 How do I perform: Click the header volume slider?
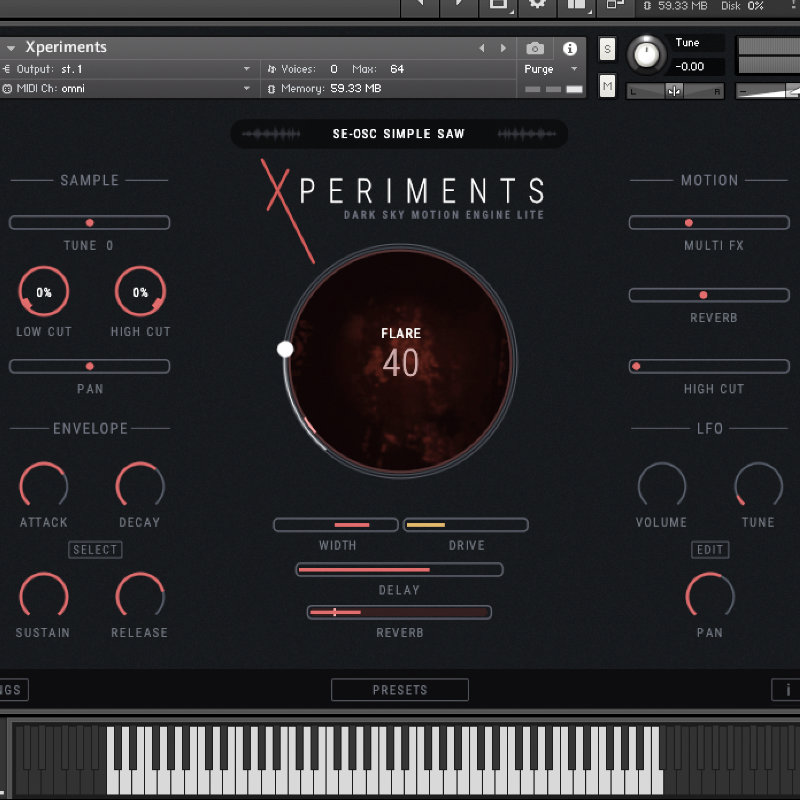pos(767,91)
